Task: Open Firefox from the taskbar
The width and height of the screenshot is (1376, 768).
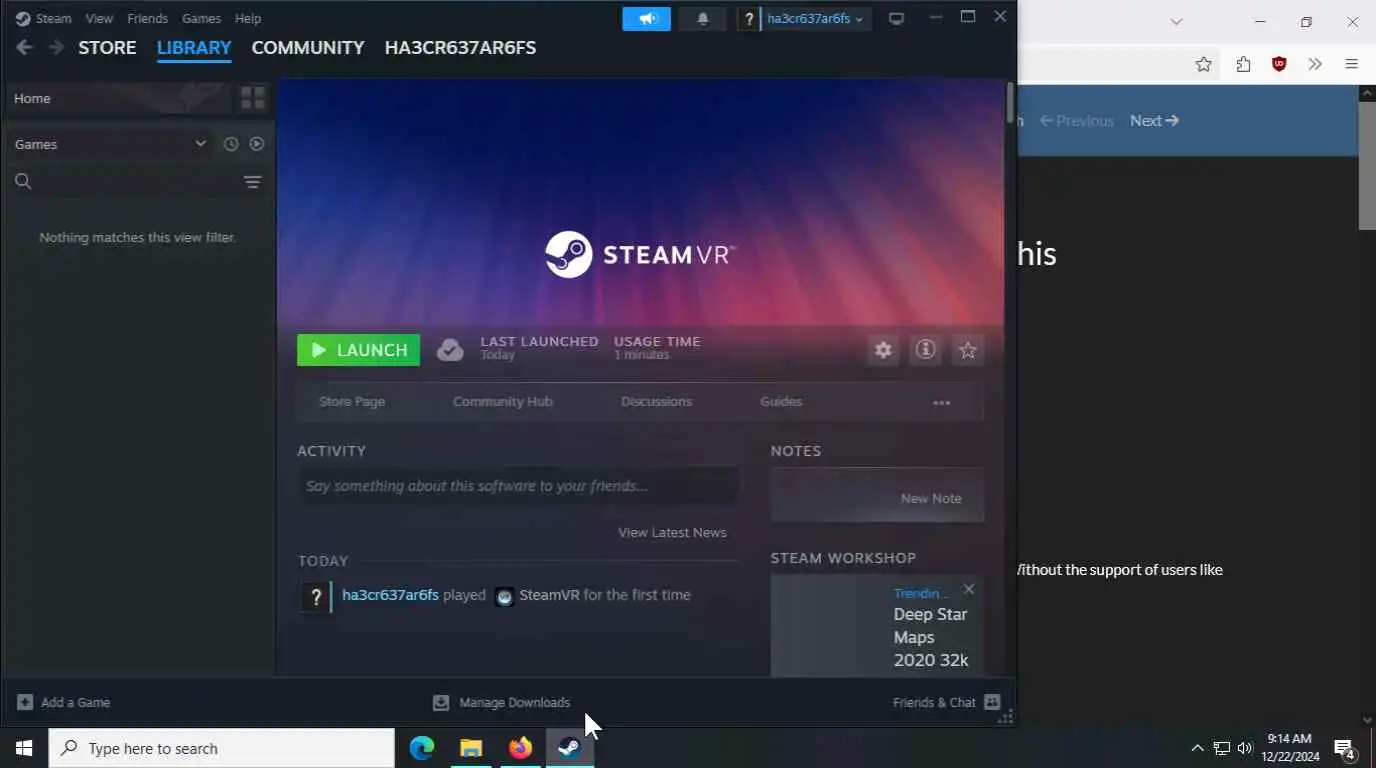Action: [x=520, y=748]
